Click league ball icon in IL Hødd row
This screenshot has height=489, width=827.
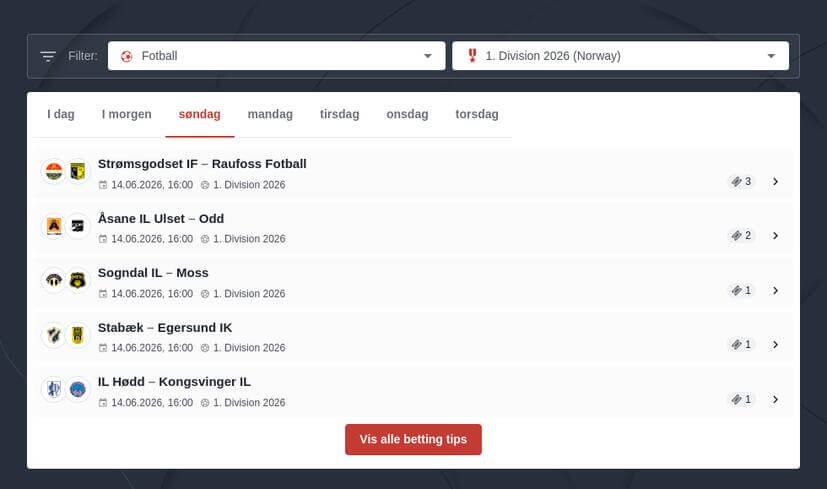point(205,402)
